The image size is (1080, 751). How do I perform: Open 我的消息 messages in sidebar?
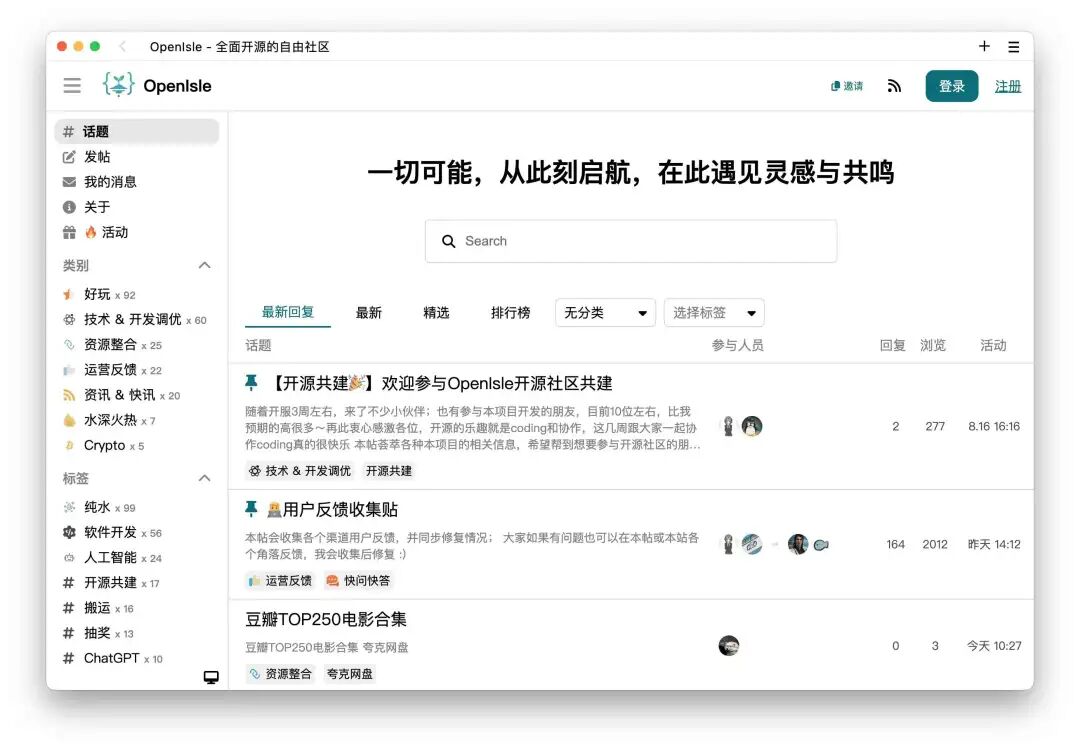coord(109,182)
